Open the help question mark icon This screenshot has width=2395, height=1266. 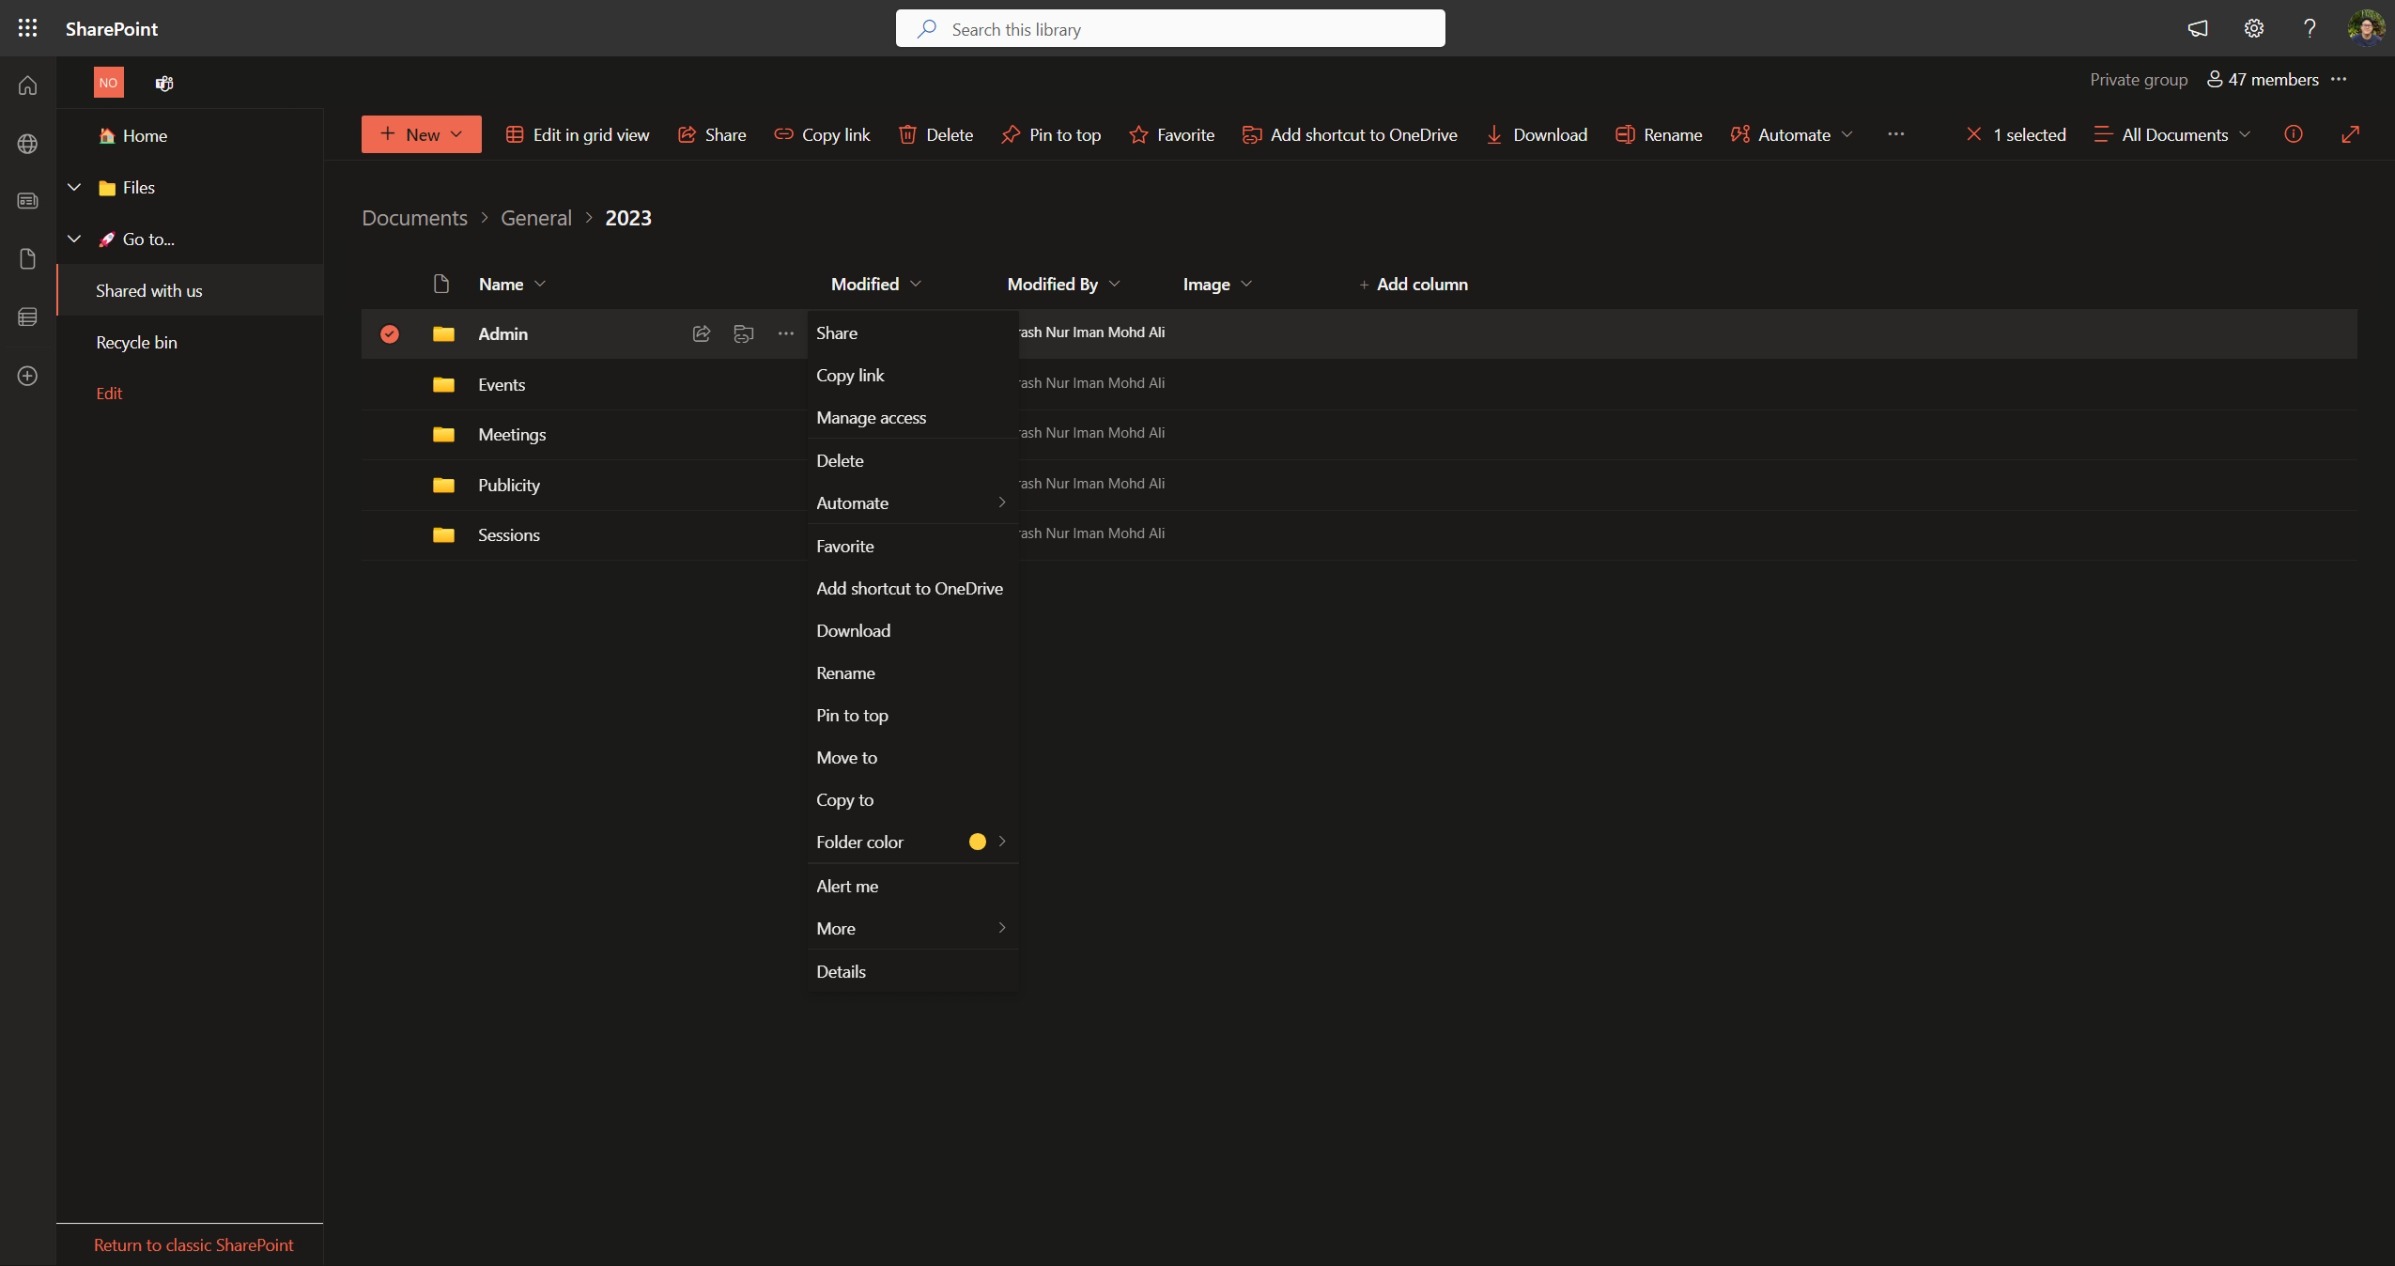(2309, 28)
